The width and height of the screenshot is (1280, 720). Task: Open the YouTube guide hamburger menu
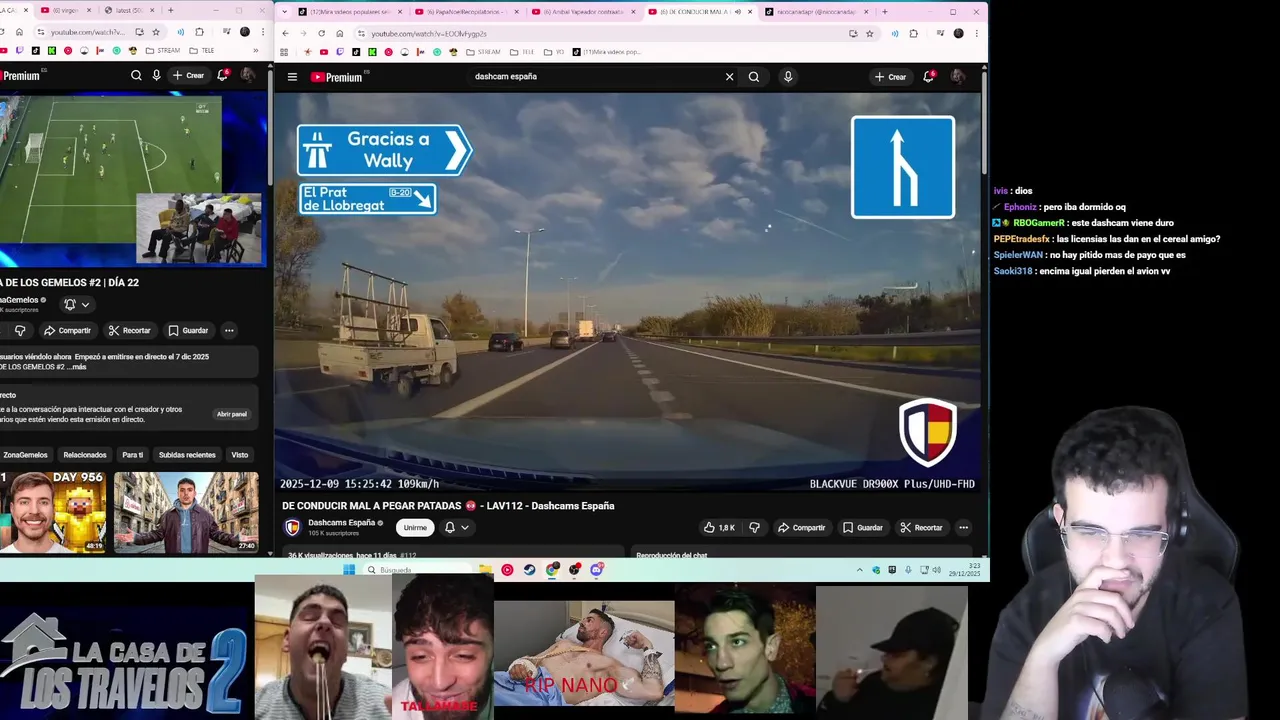point(292,77)
